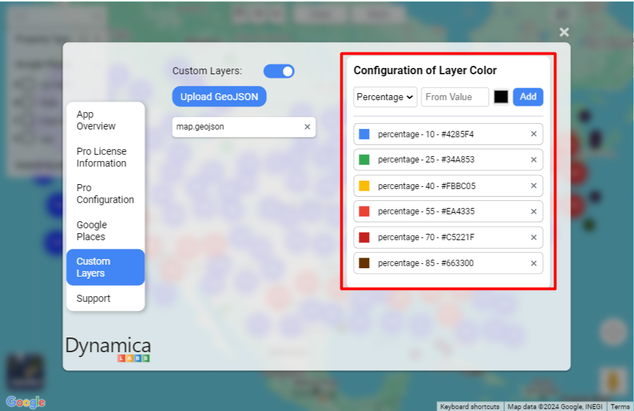Click the dark red #C5221F swatch
The height and width of the screenshot is (411, 634).
pyautogui.click(x=364, y=237)
